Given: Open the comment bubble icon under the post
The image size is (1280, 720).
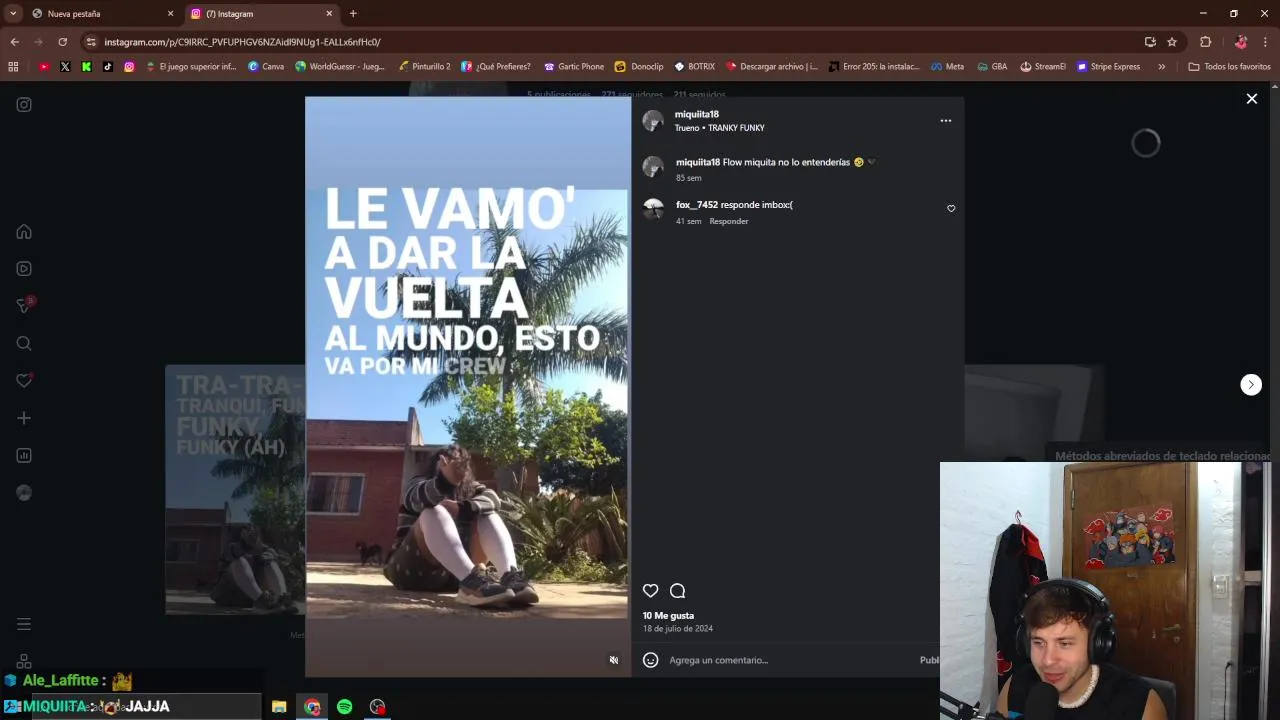Looking at the screenshot, I should click(x=677, y=591).
